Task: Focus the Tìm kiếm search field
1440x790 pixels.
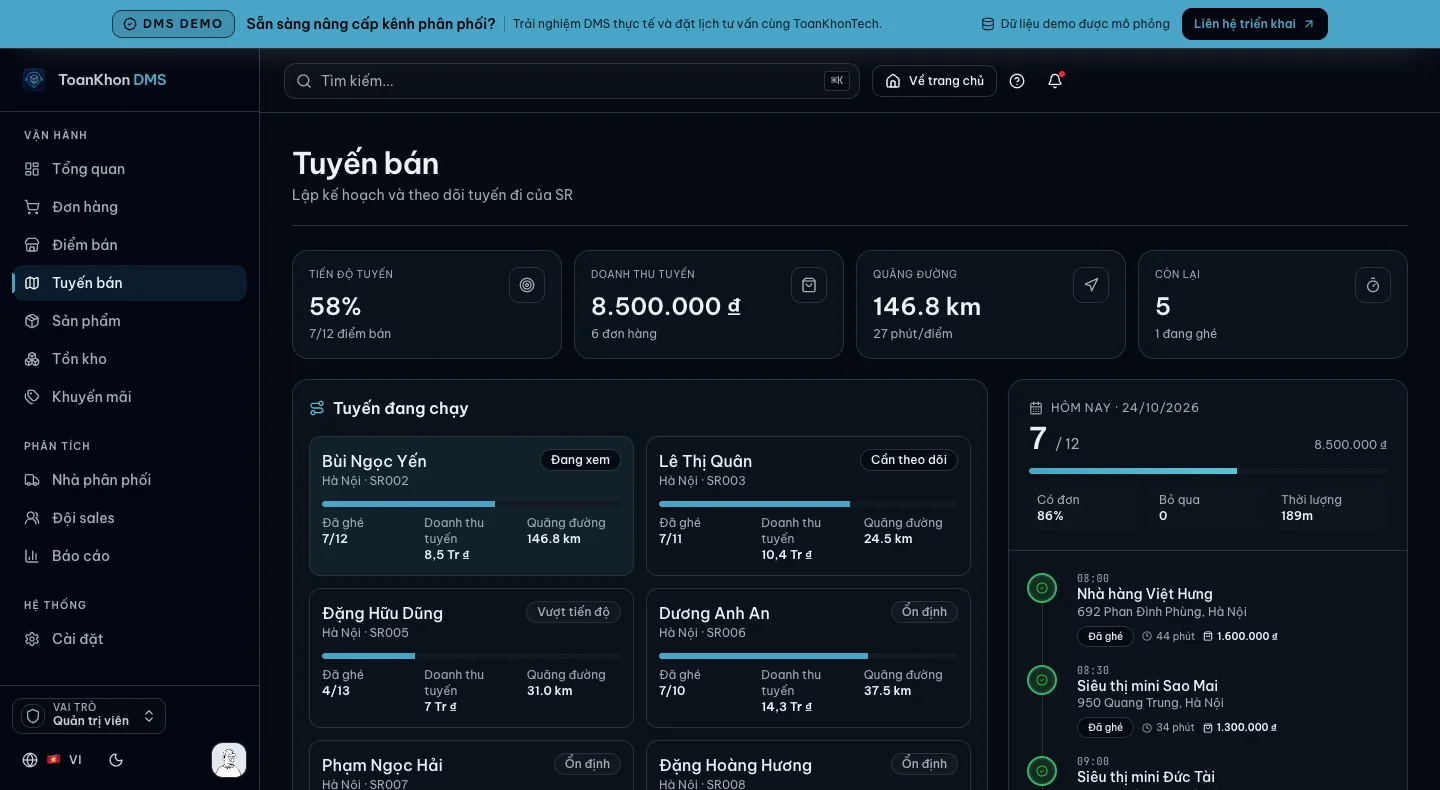Action: tap(572, 81)
